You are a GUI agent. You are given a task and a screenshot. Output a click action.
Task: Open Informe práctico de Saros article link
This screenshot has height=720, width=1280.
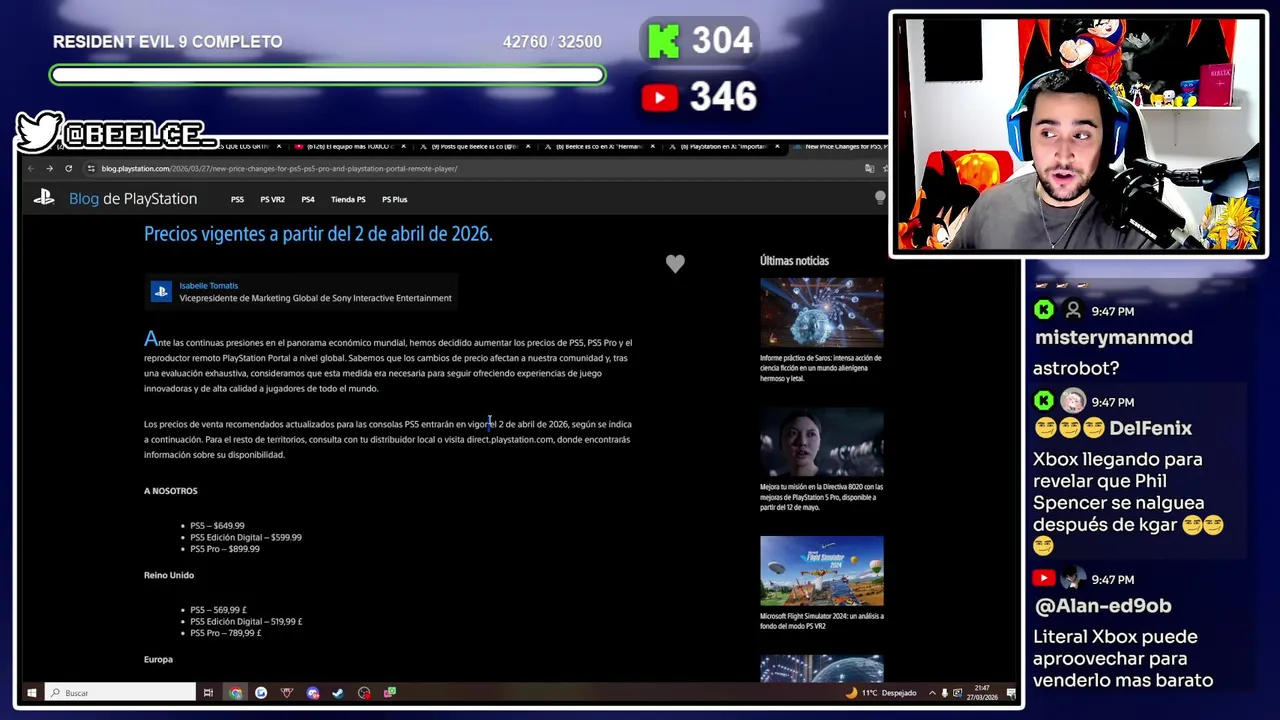click(821, 368)
